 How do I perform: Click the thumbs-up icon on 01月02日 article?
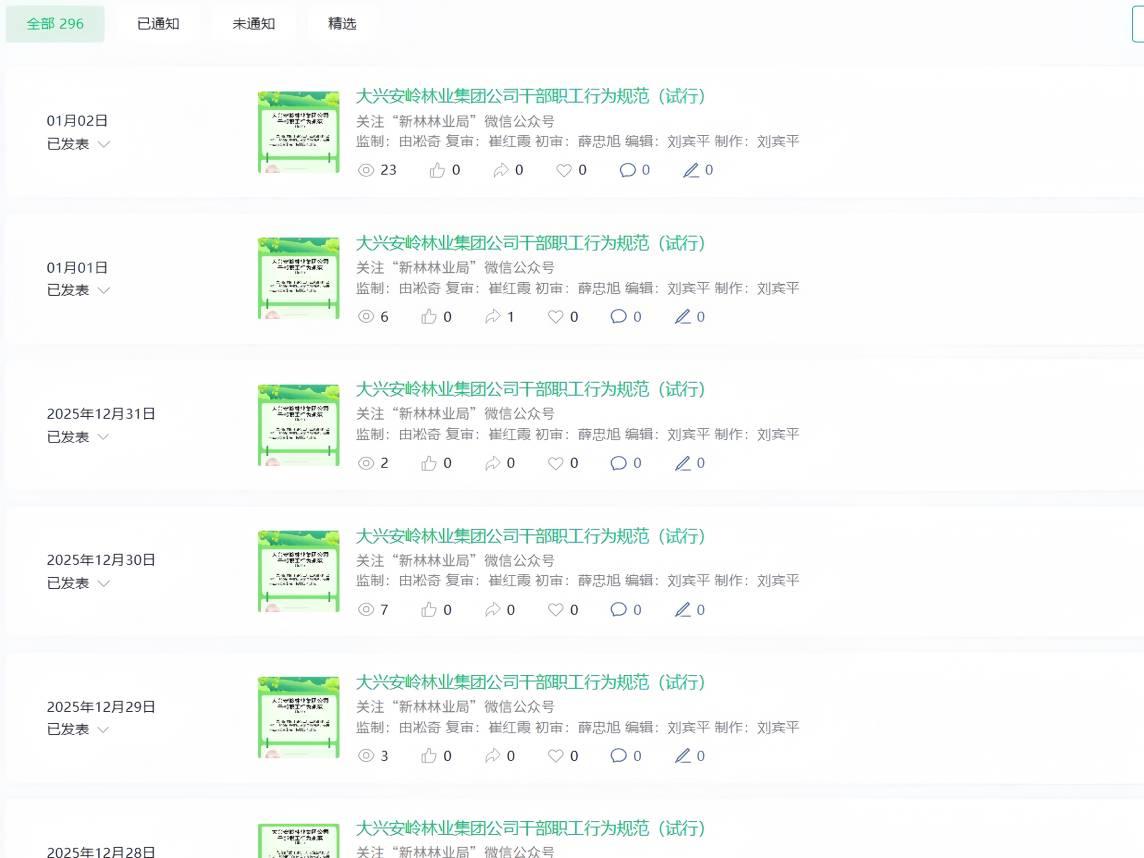click(x=437, y=170)
